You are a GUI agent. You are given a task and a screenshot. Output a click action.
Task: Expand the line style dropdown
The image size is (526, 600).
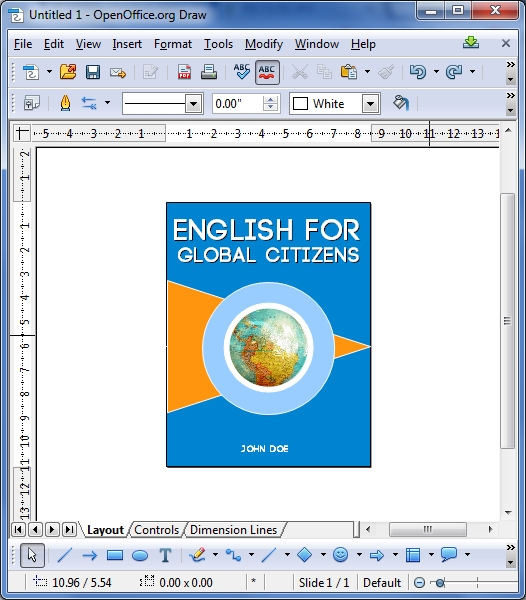[x=194, y=104]
